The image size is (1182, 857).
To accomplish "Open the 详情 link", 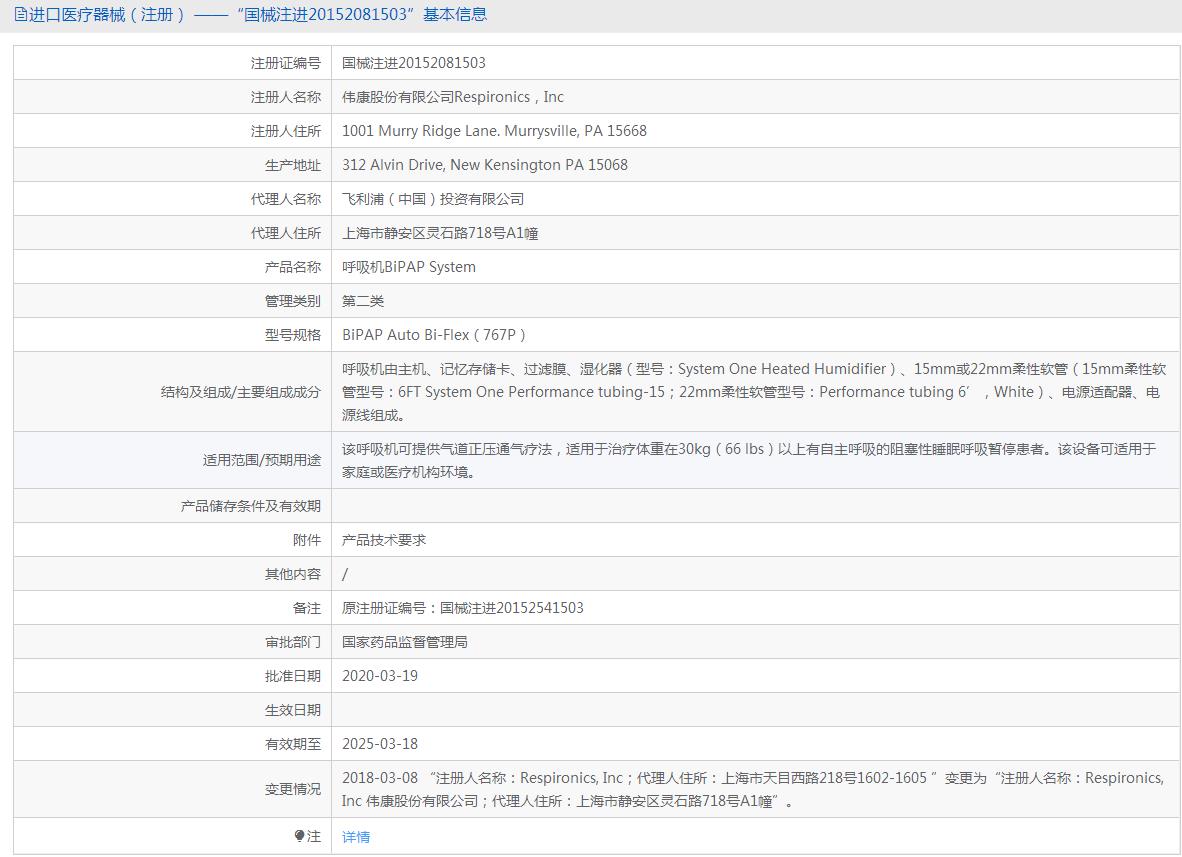I will pos(356,837).
